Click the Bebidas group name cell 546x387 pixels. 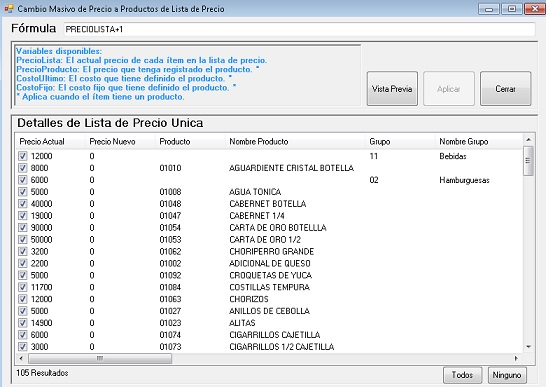453,156
